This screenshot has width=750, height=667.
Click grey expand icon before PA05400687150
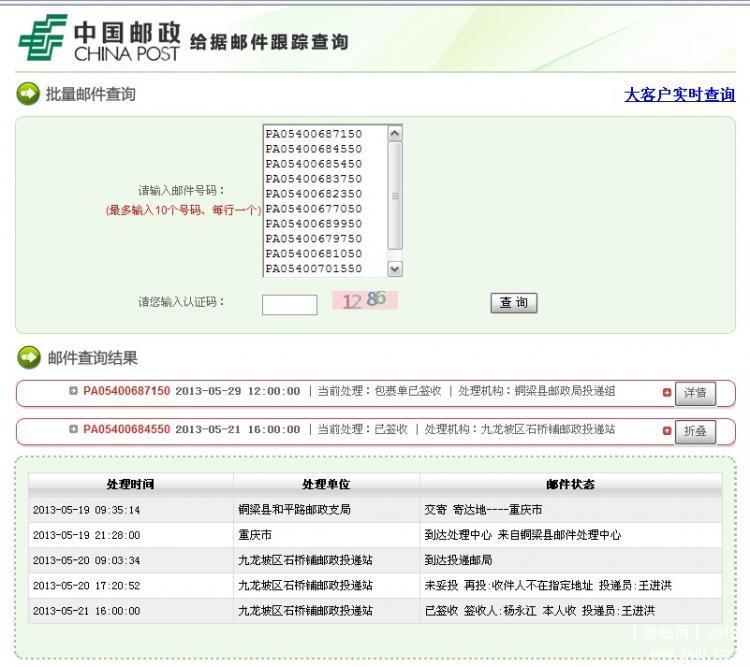click(73, 390)
